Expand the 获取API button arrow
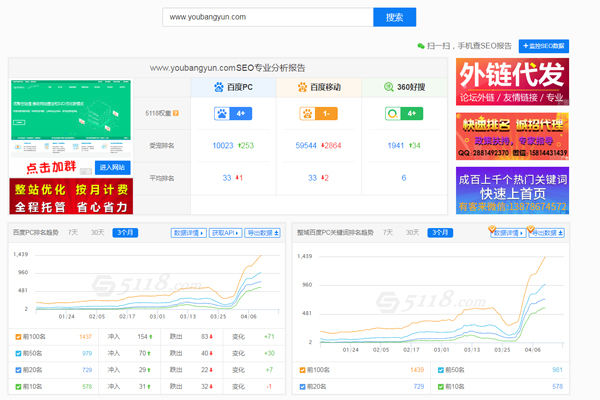This screenshot has height=400, width=600. pyautogui.click(x=223, y=233)
